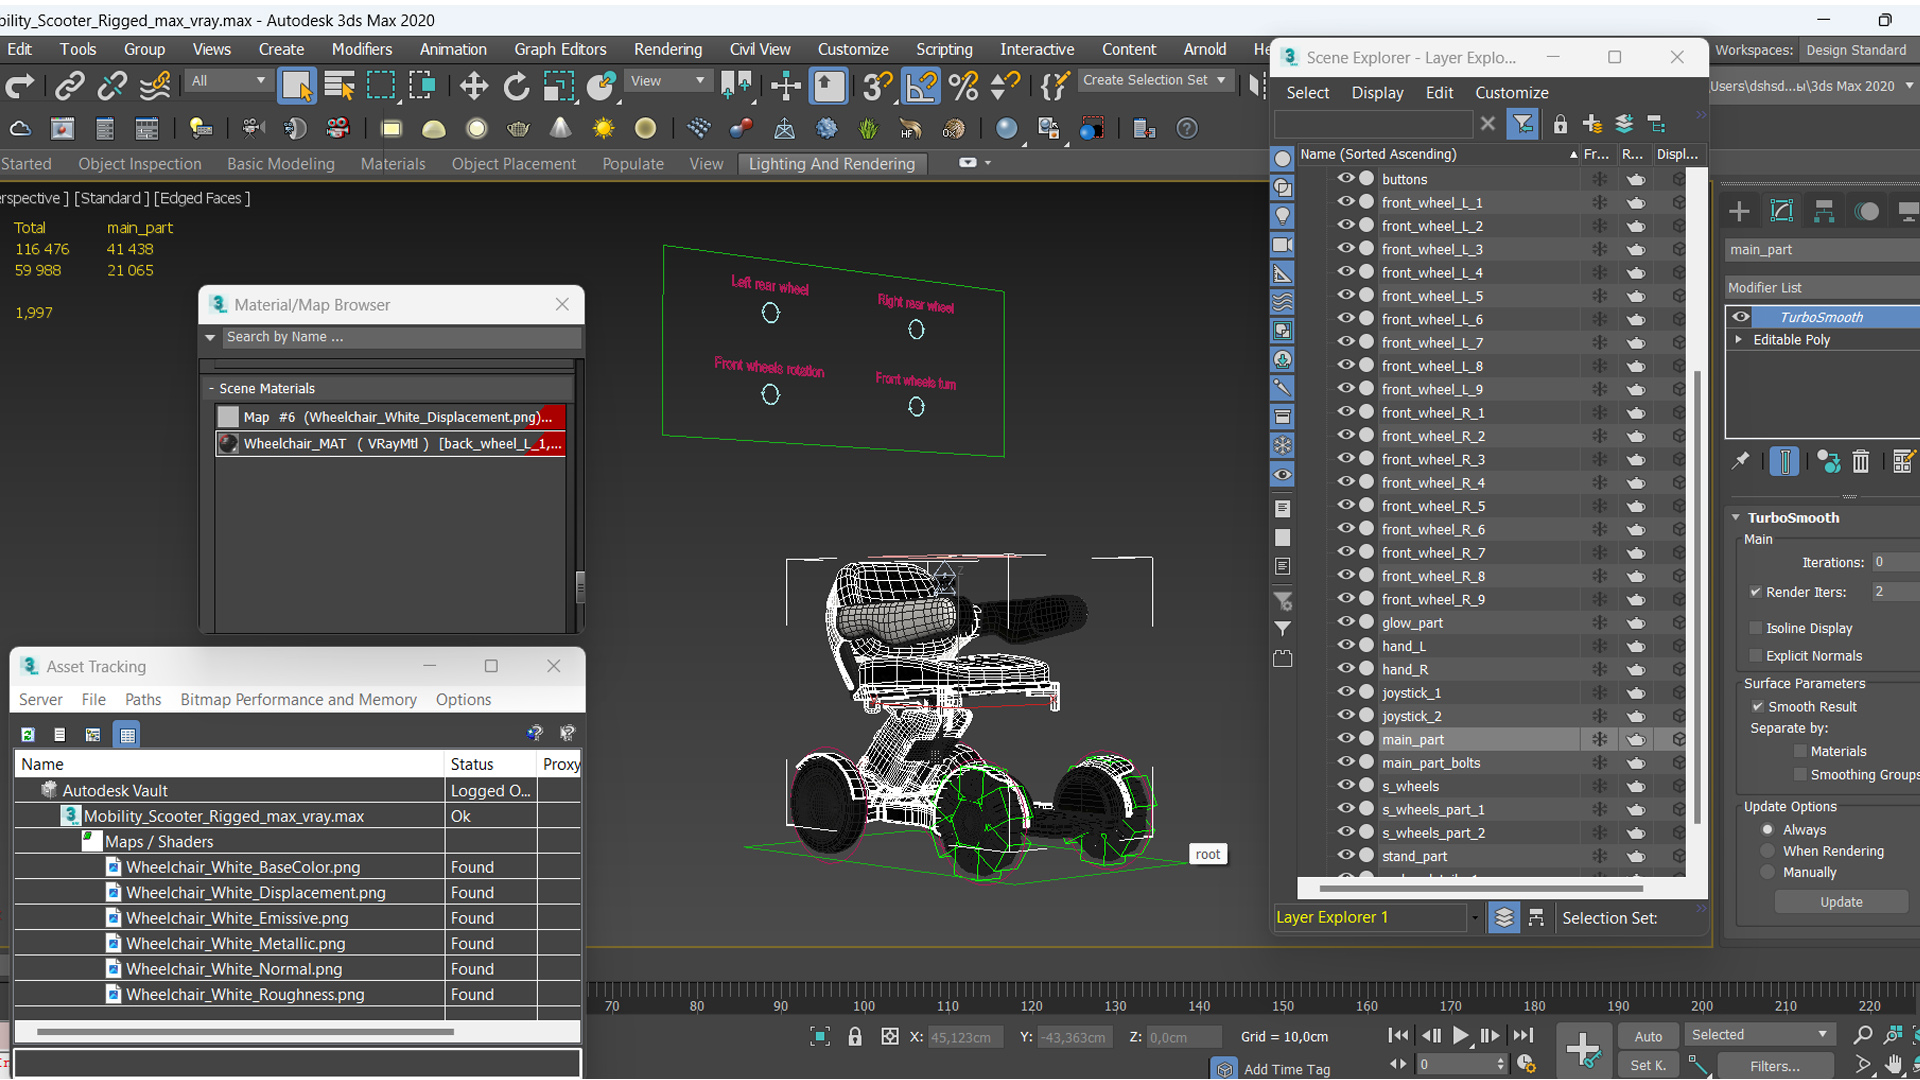Enable the Explicit Normals checkbox
Image resolution: width=1920 pixels, height=1080 pixels.
click(1755, 656)
